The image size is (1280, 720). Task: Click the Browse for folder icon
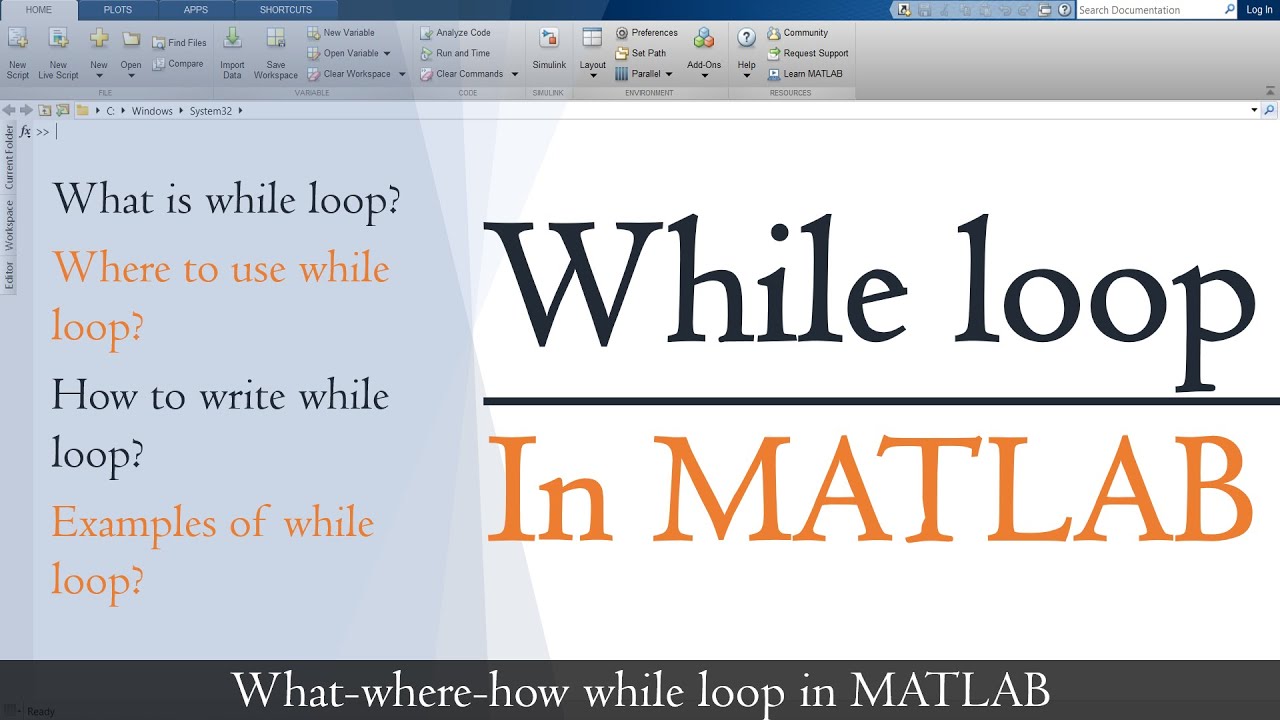[x=63, y=111]
